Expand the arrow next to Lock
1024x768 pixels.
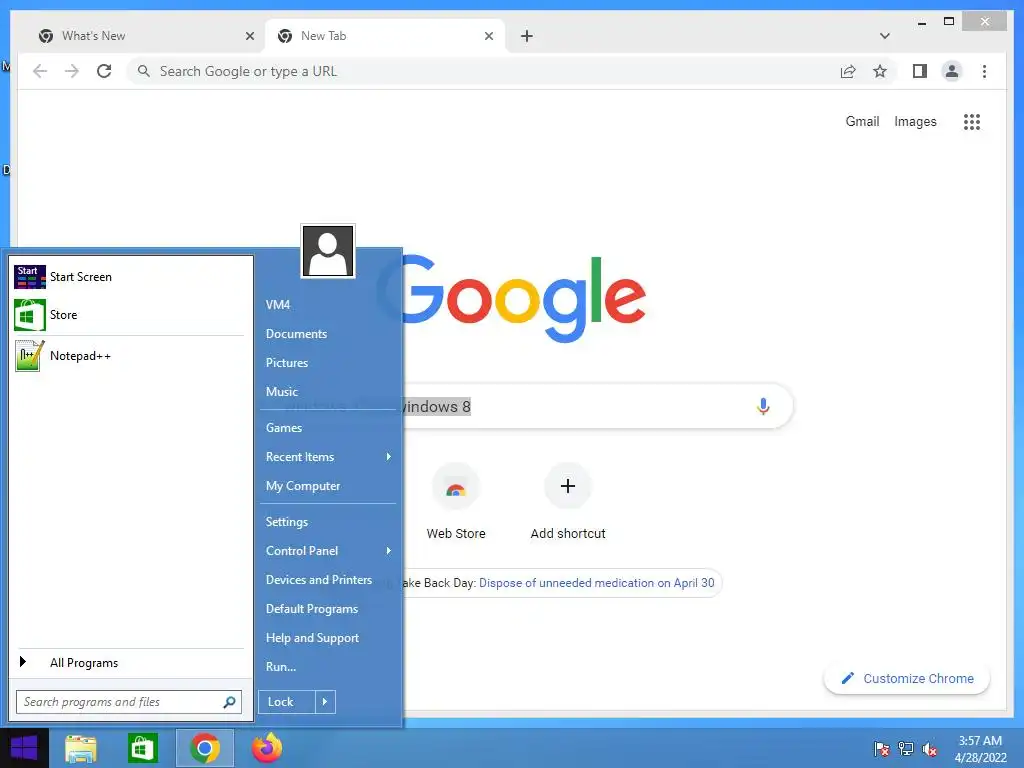[x=325, y=702]
